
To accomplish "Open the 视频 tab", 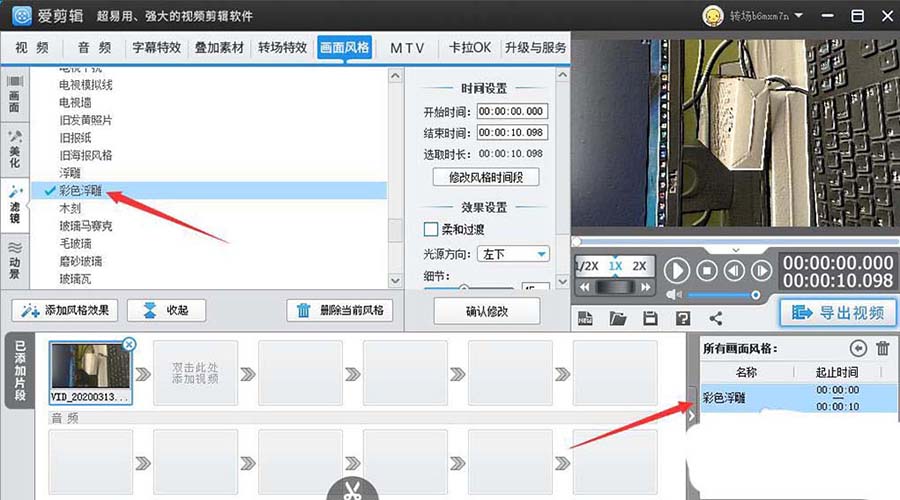I will click(32, 48).
